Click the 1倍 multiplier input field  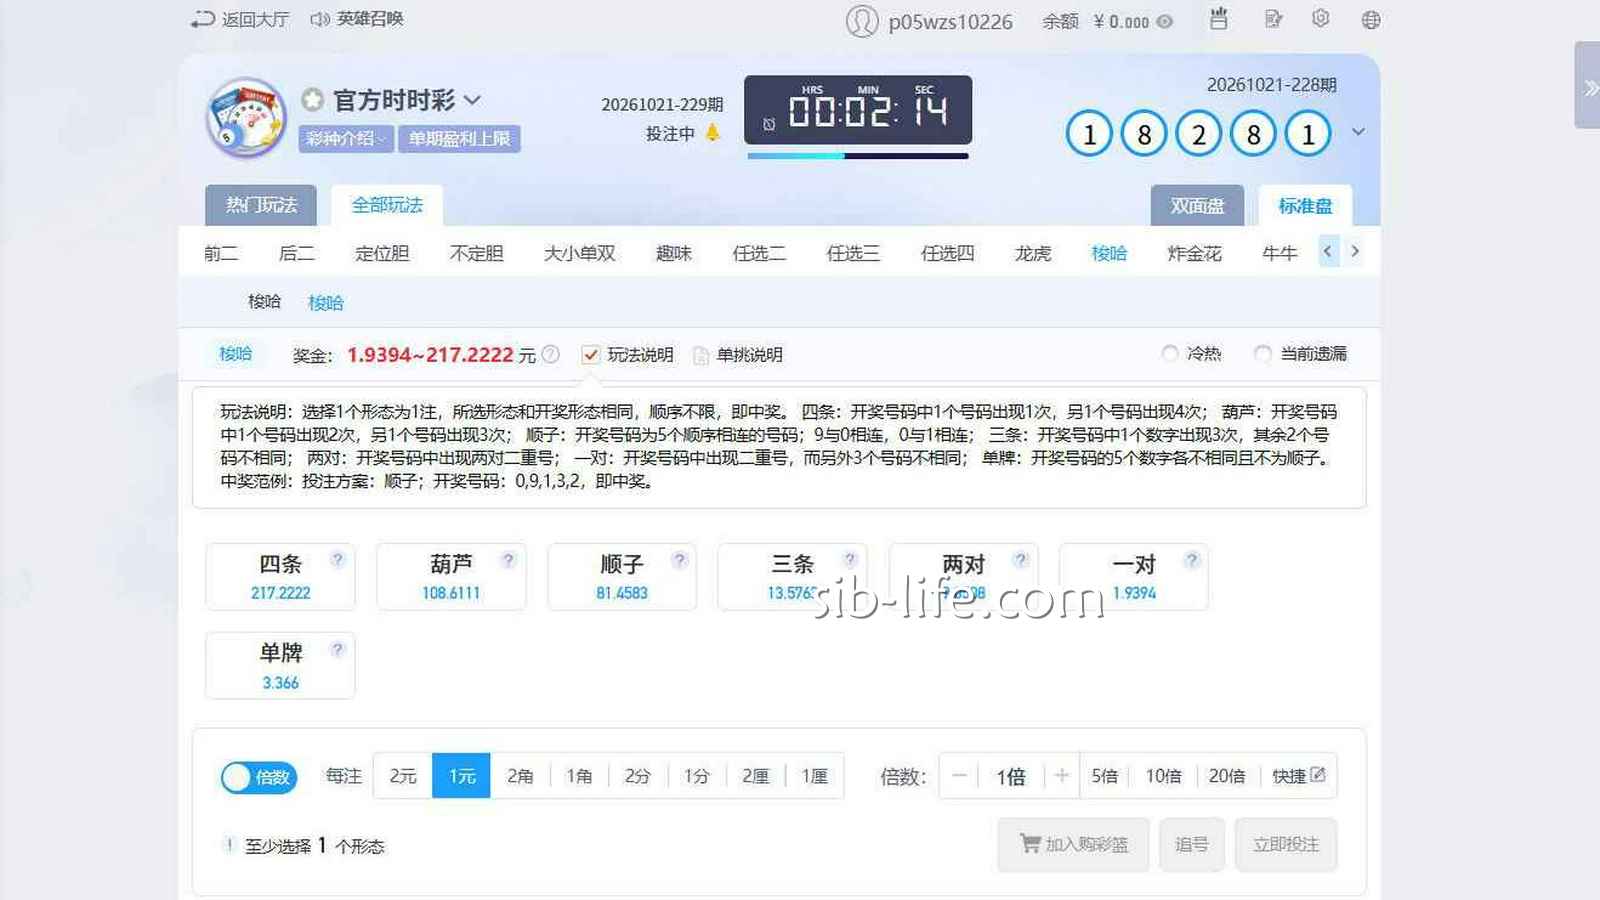pos(1011,776)
